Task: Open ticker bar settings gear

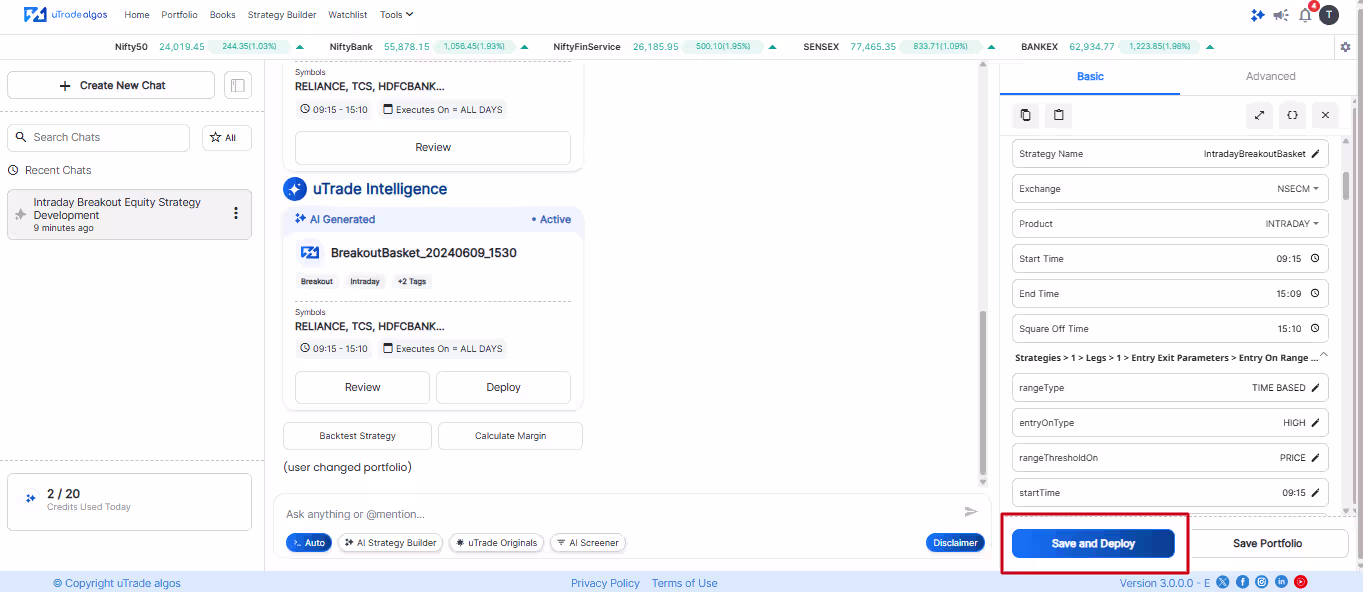Action: coord(1345,47)
